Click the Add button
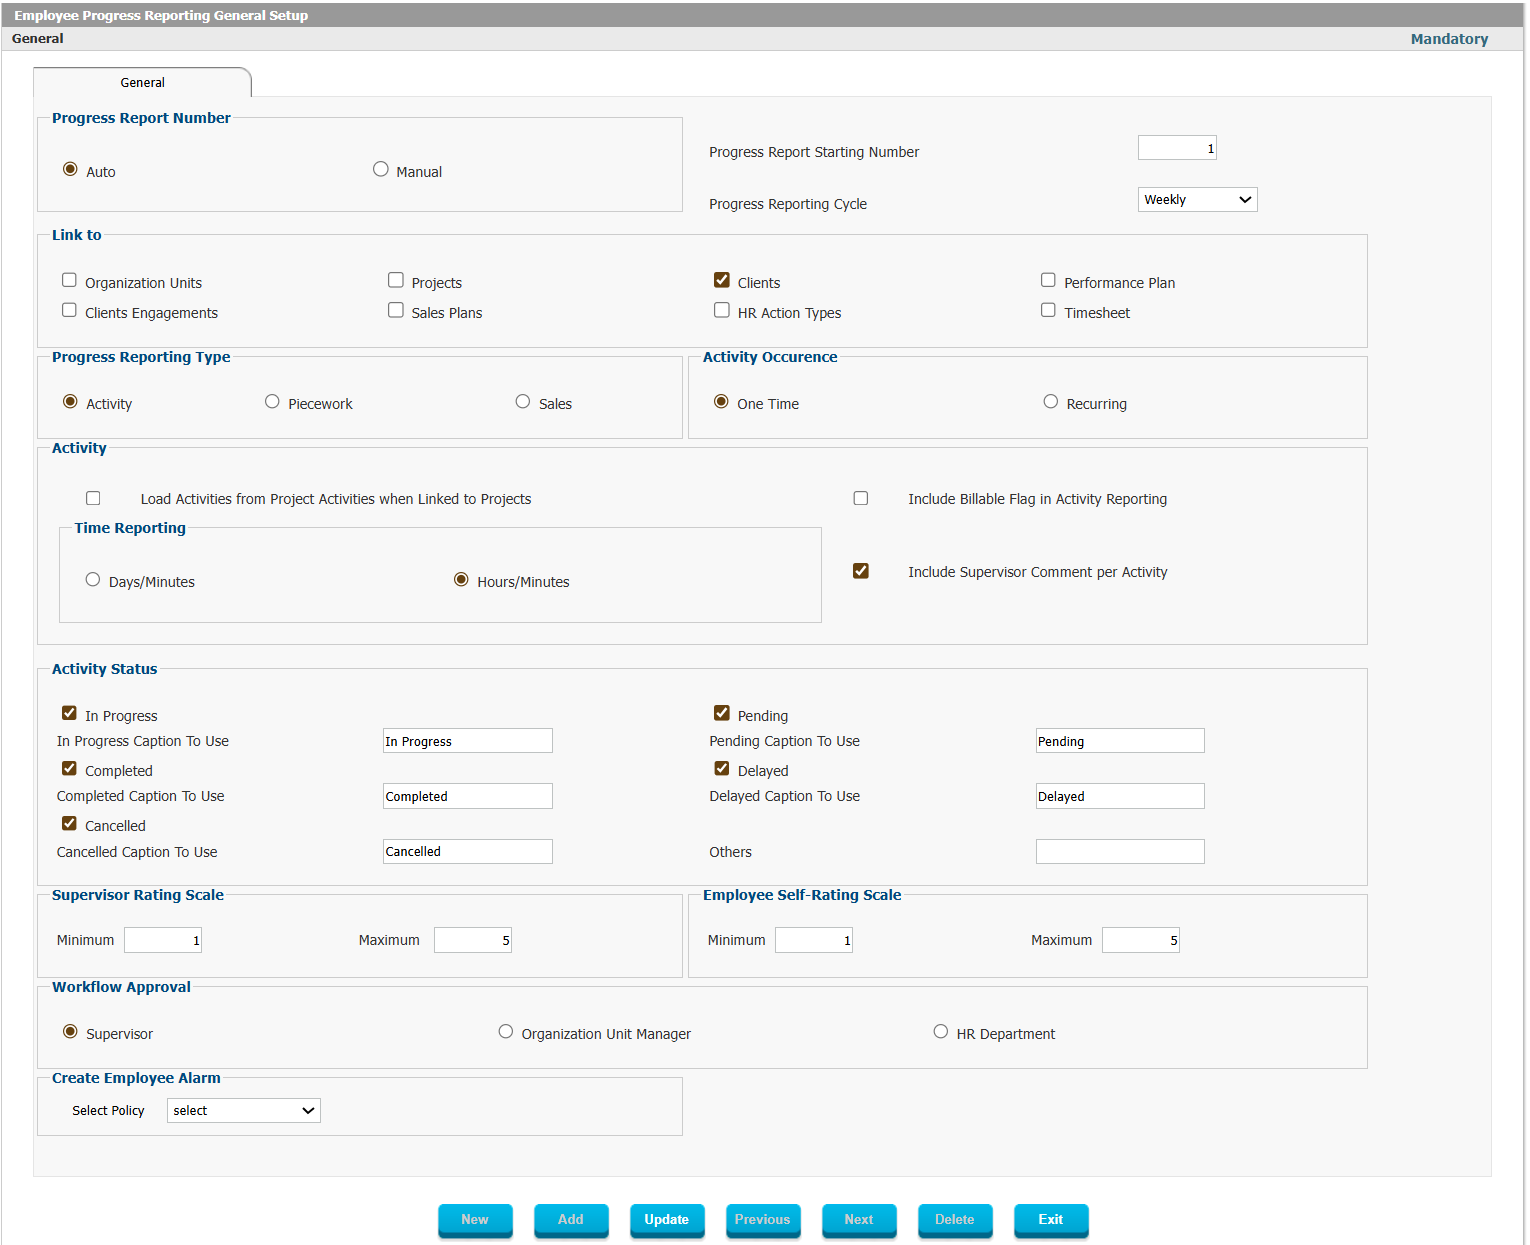The image size is (1530, 1245). pyautogui.click(x=571, y=1220)
